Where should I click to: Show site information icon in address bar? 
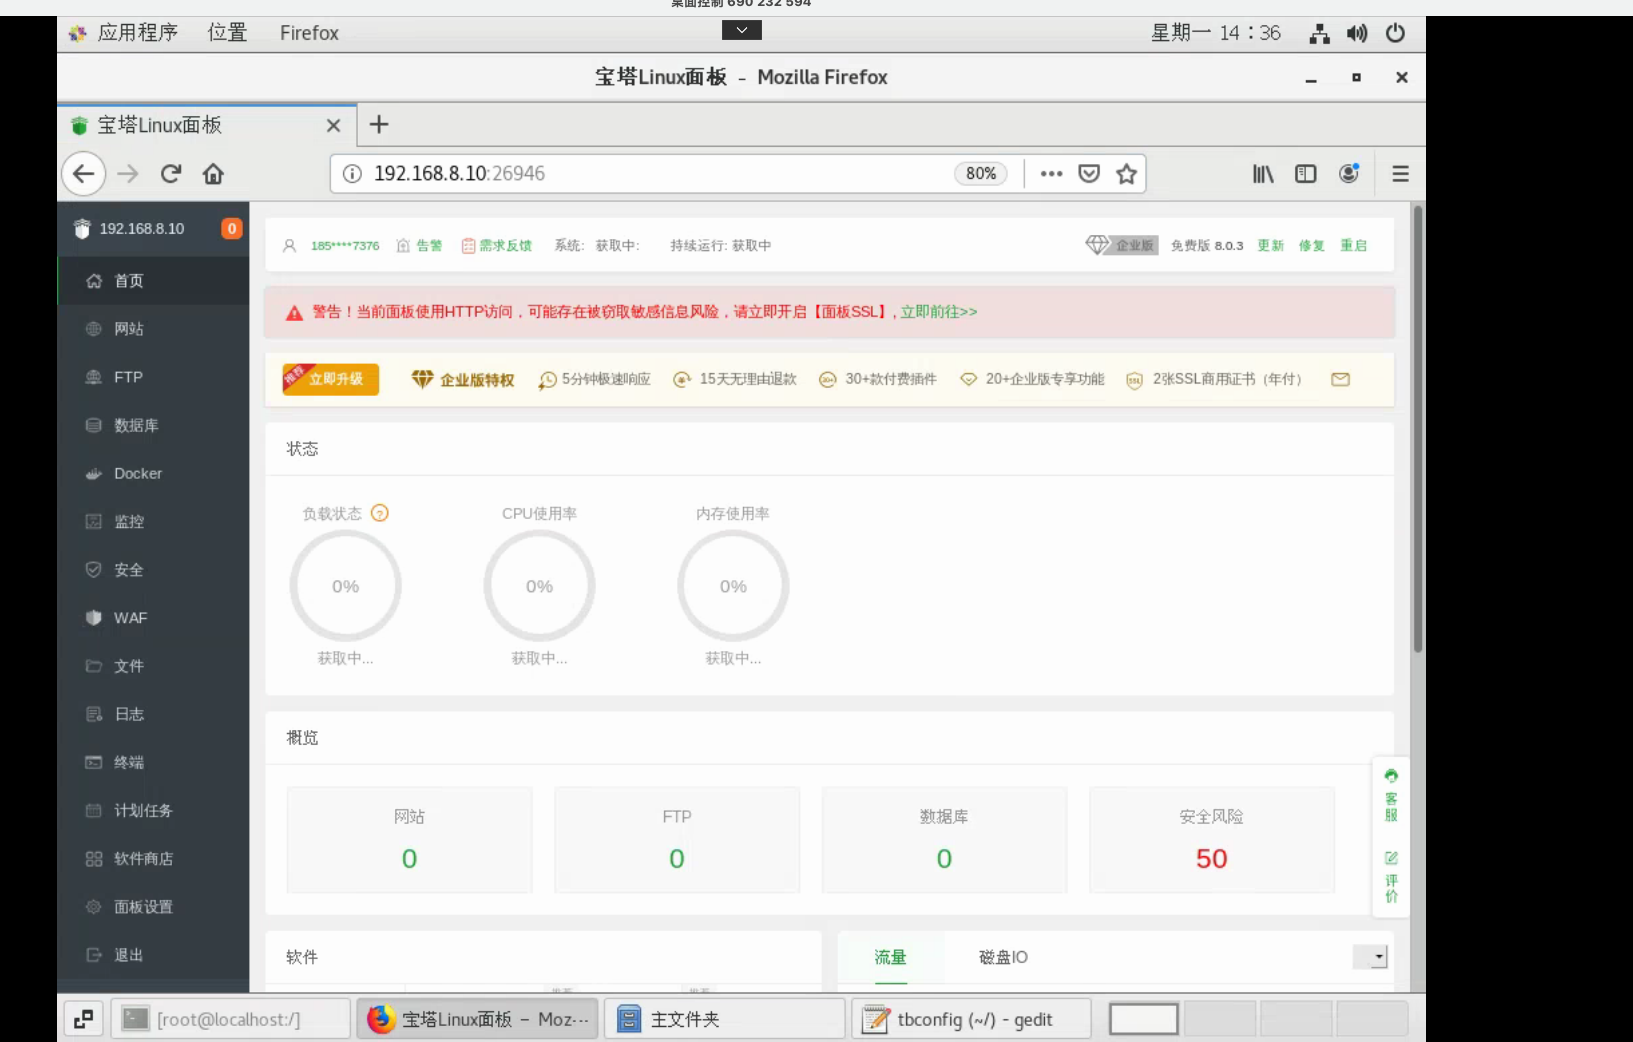(x=352, y=174)
